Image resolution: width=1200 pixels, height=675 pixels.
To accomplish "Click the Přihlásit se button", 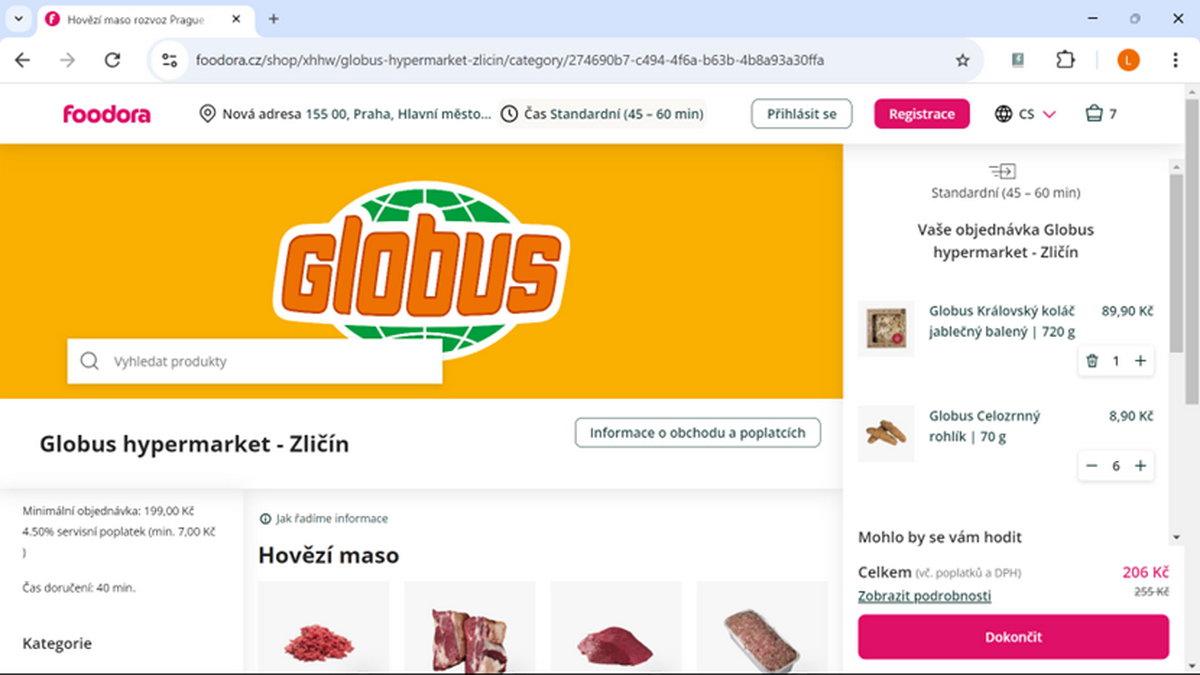I will point(802,114).
